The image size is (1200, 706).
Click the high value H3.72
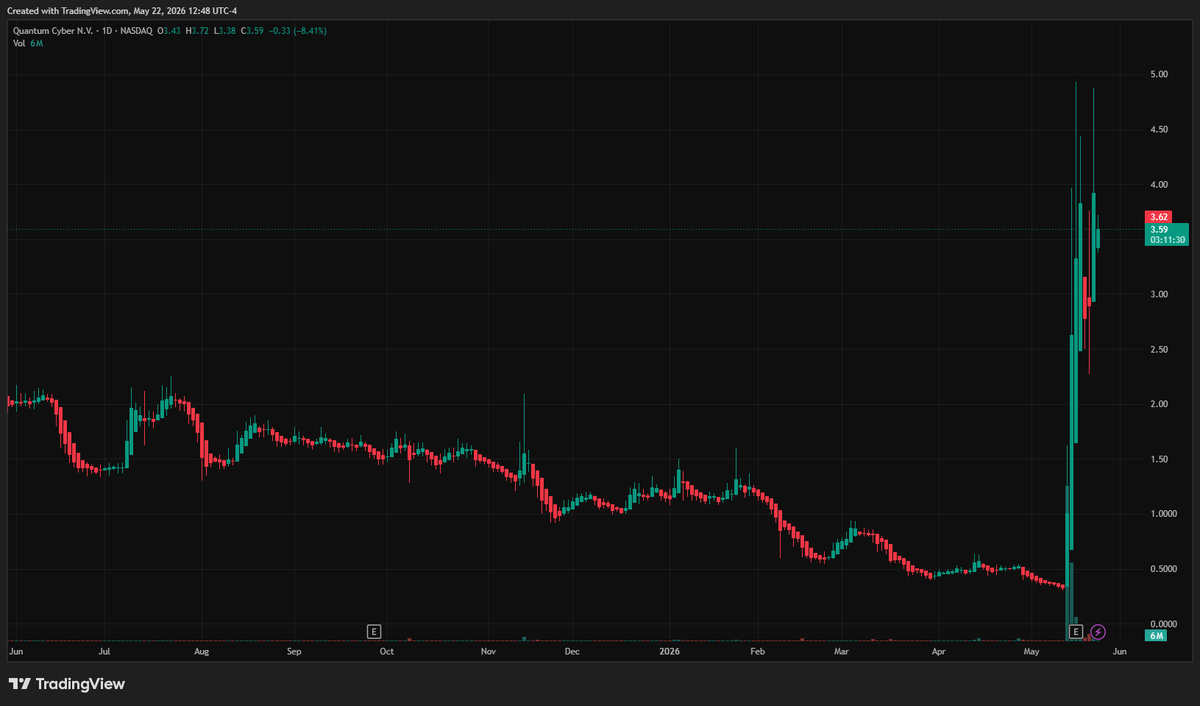(196, 31)
